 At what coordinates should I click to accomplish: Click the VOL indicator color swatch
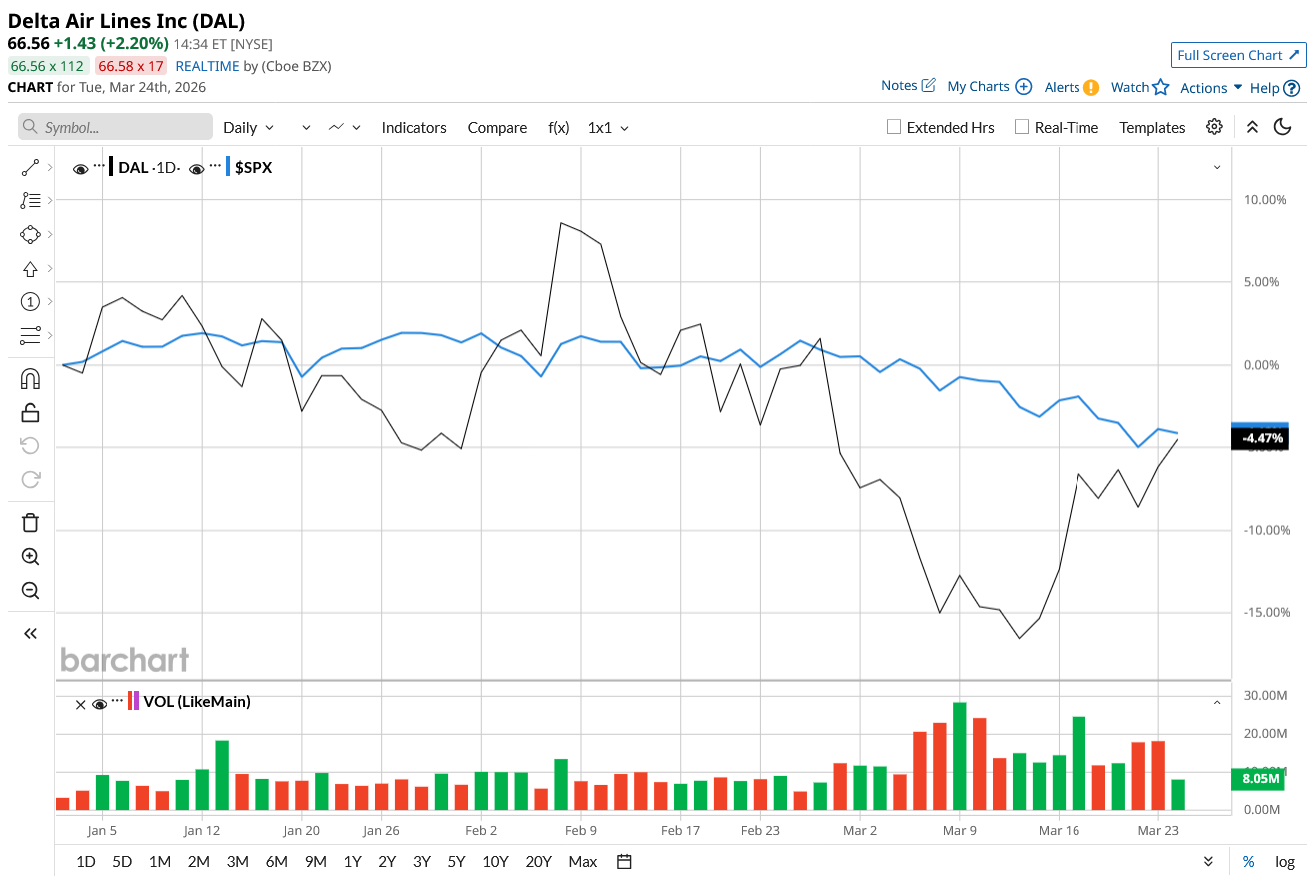pyautogui.click(x=134, y=701)
